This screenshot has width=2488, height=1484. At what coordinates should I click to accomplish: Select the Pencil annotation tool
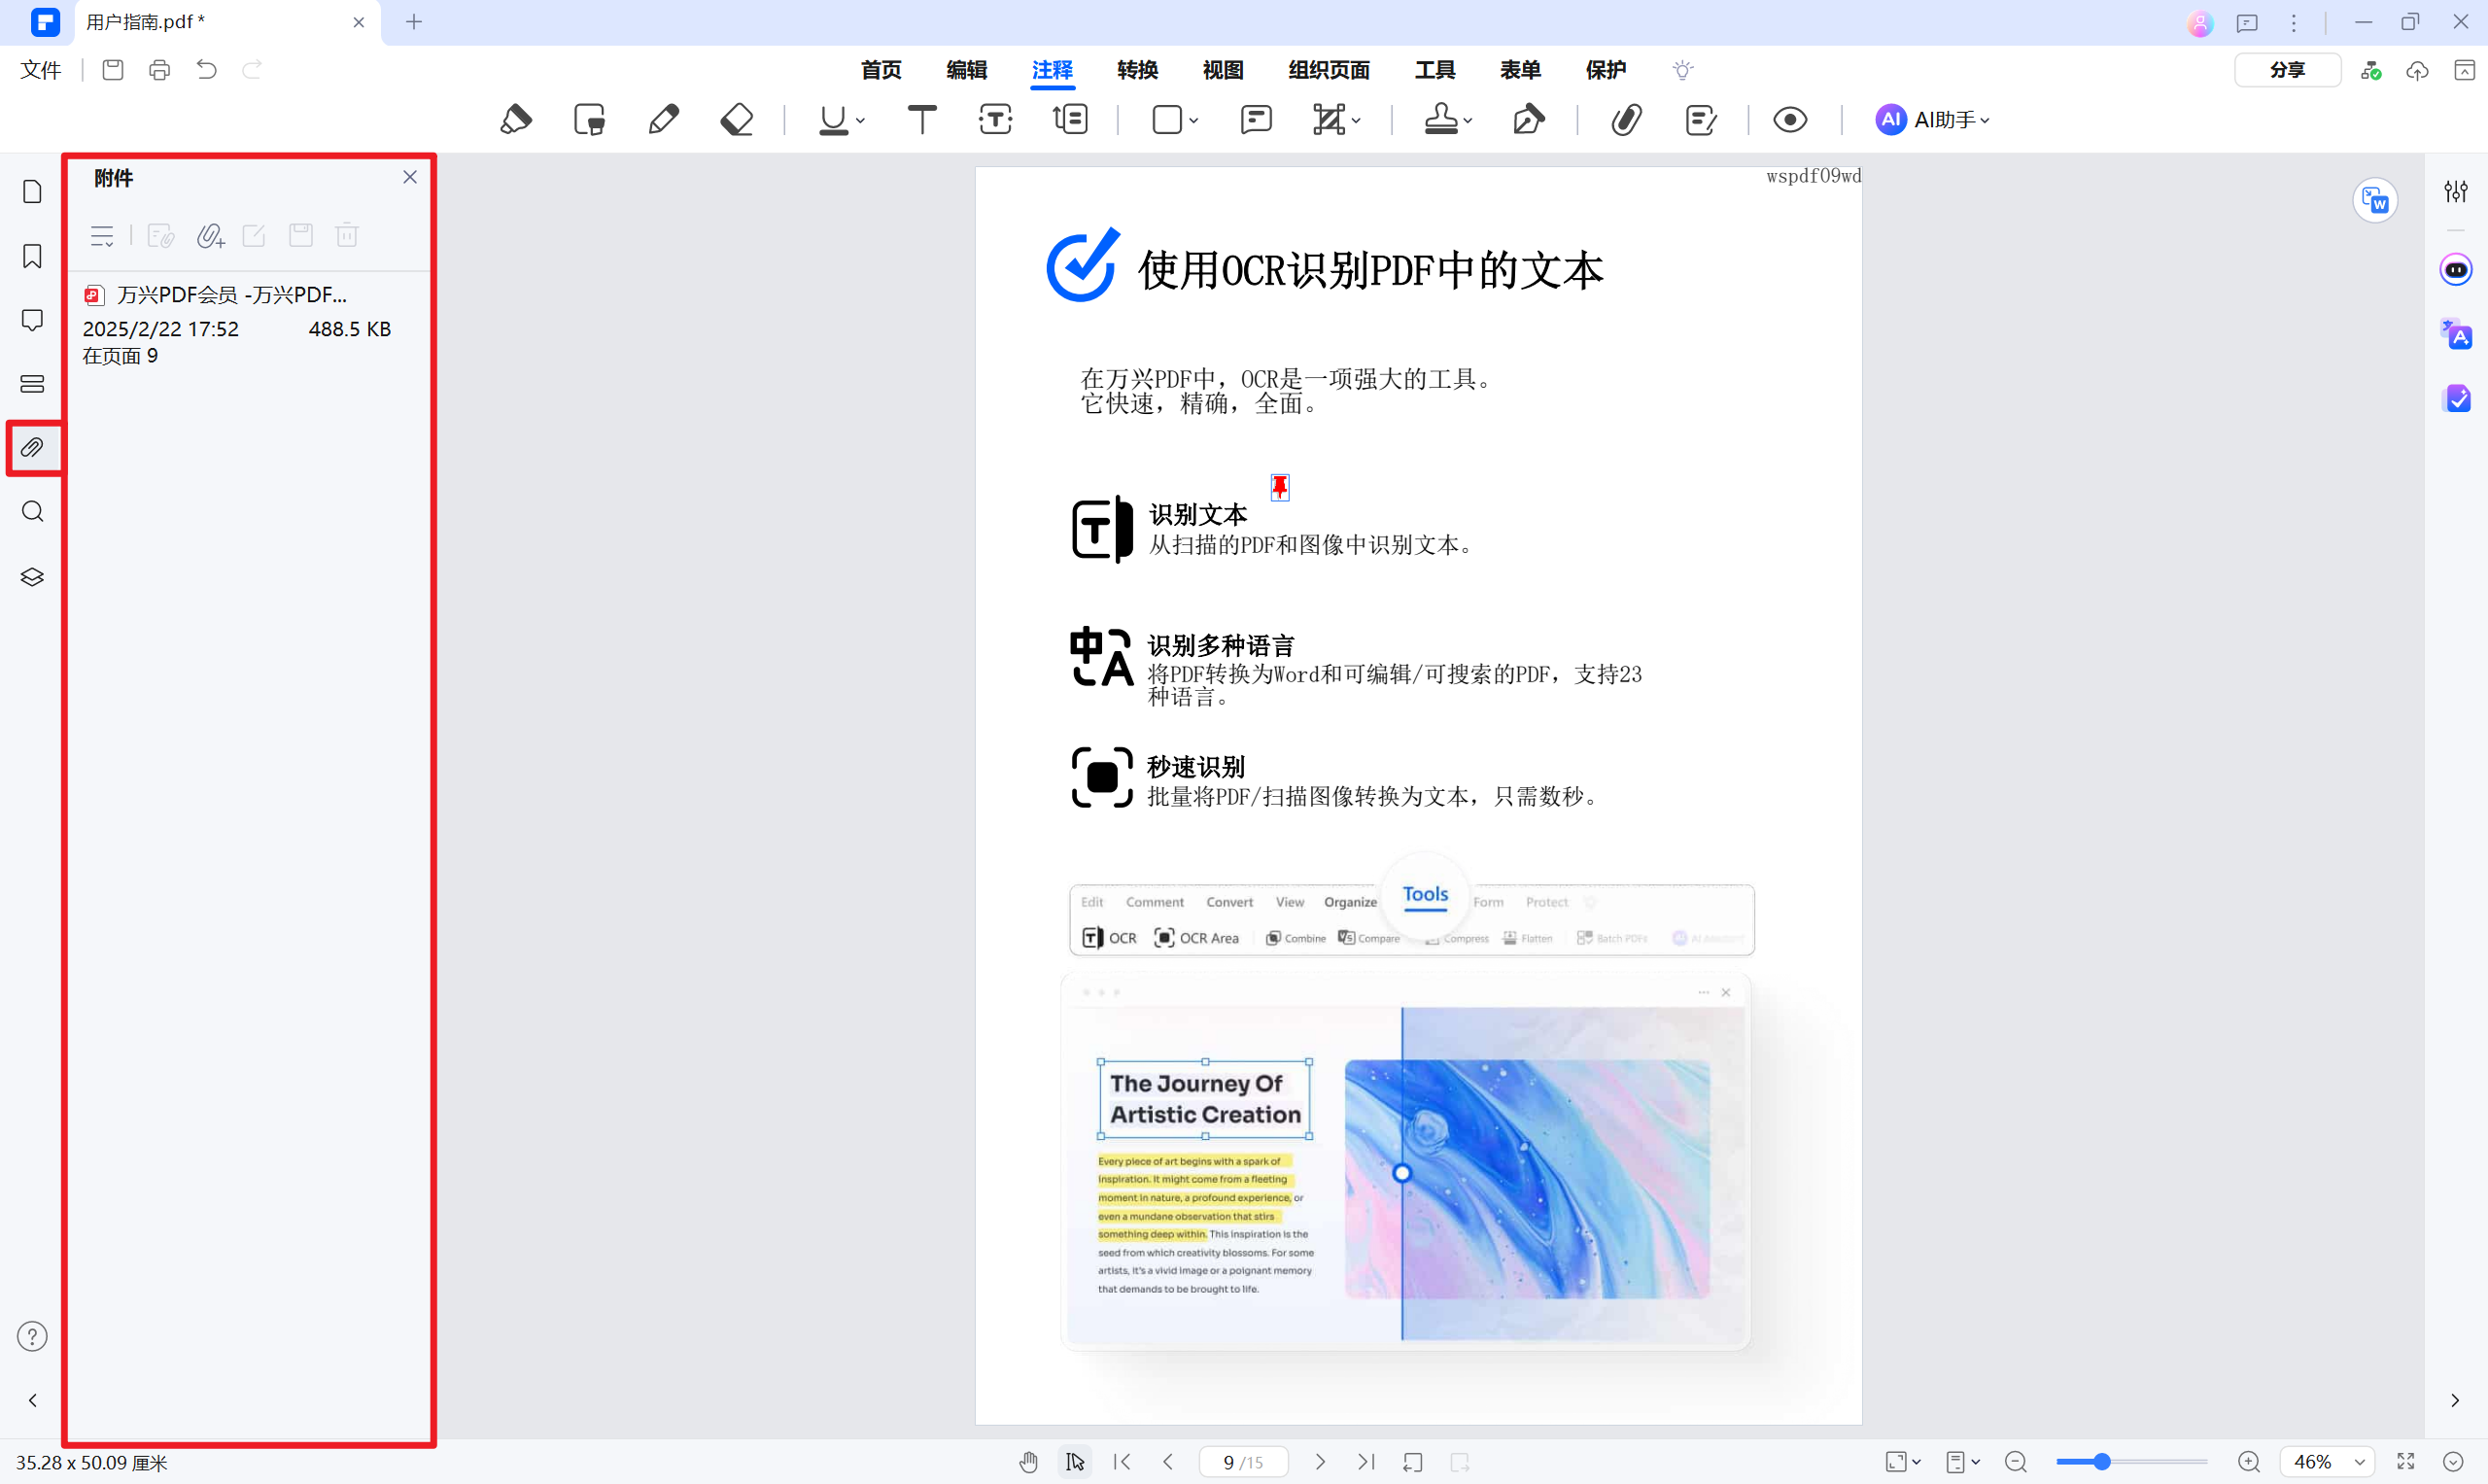click(663, 119)
